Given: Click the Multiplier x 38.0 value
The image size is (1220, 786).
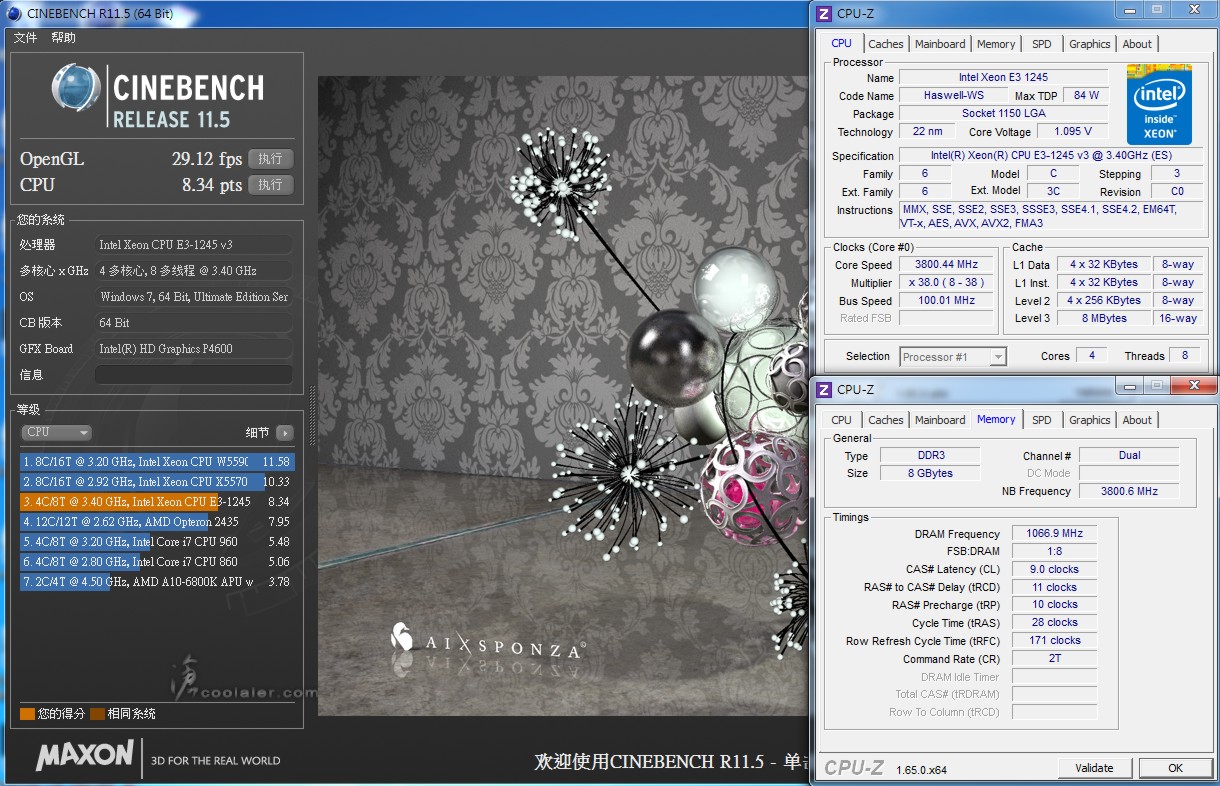Looking at the screenshot, I should (946, 283).
